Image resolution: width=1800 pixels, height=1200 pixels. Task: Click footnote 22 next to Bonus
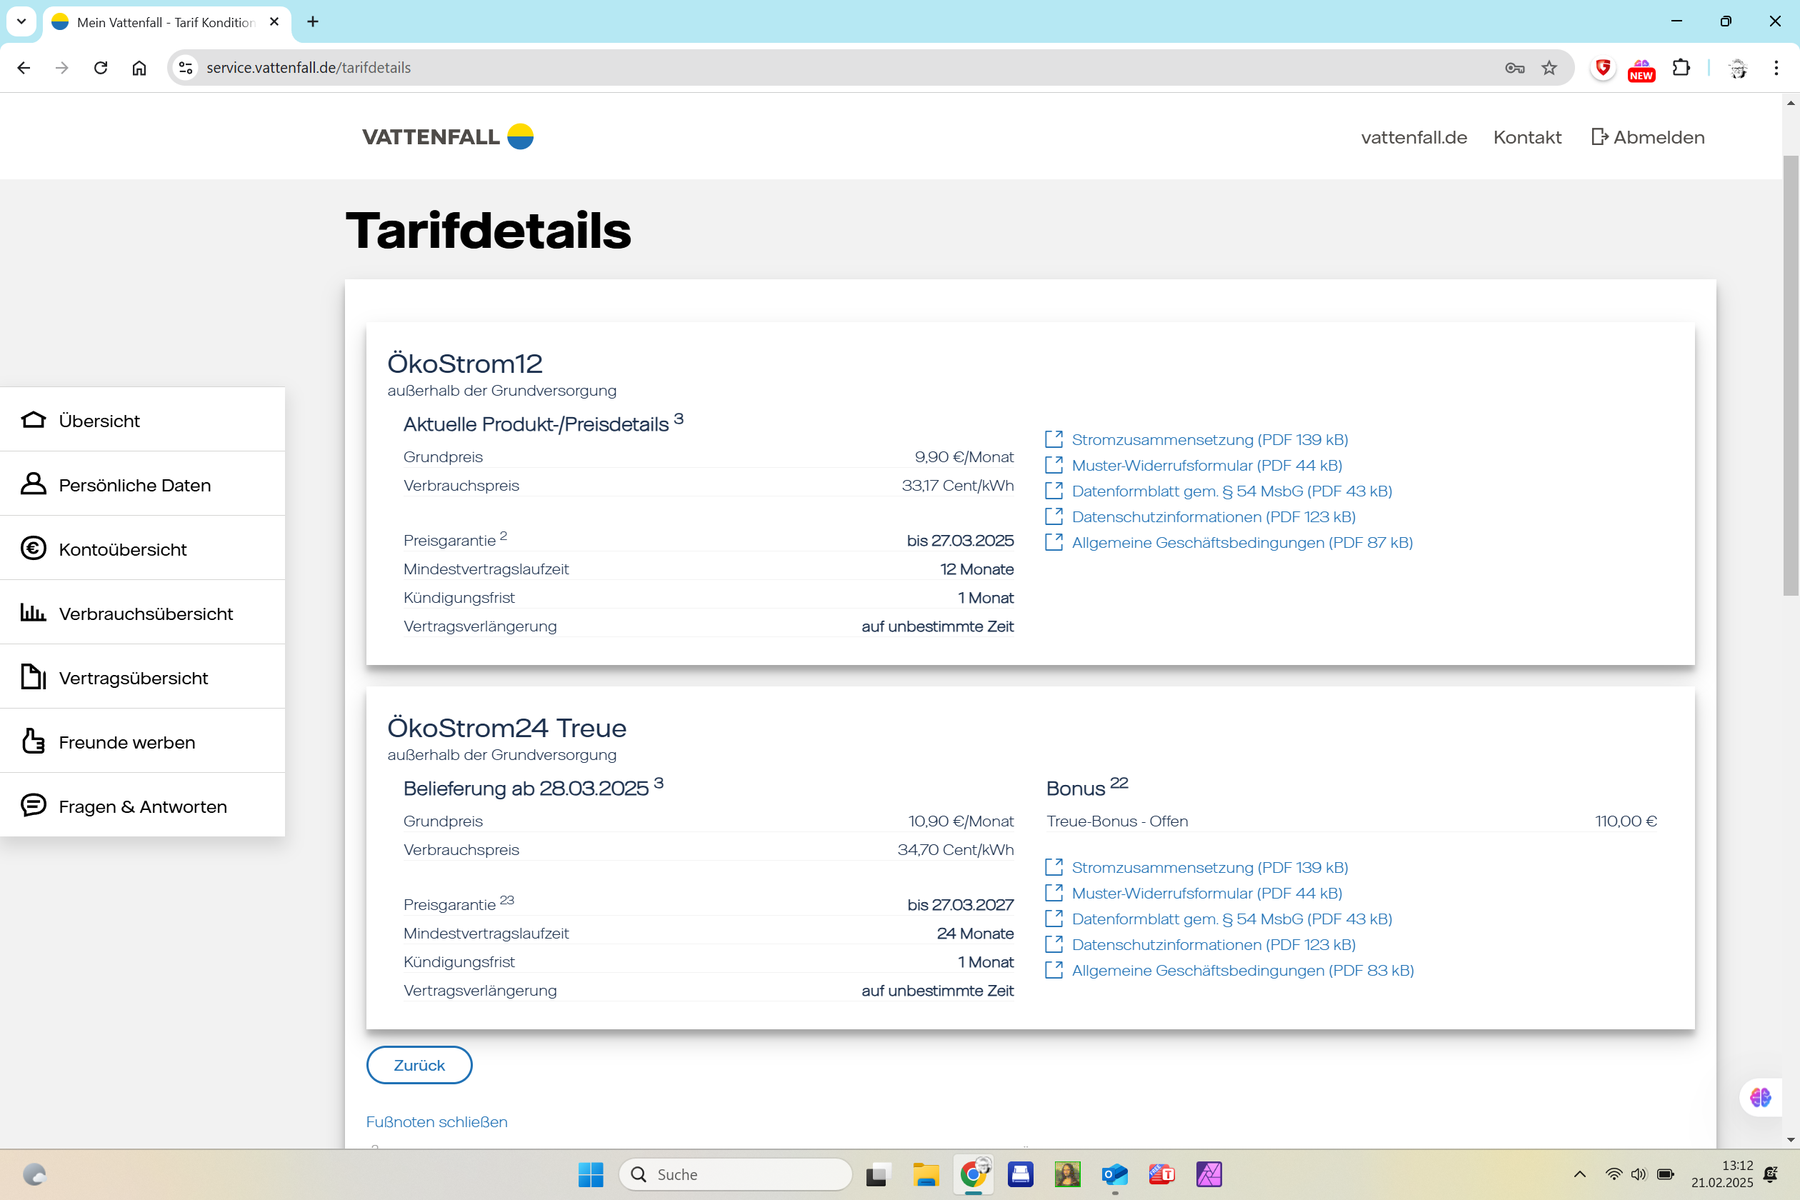click(1119, 782)
